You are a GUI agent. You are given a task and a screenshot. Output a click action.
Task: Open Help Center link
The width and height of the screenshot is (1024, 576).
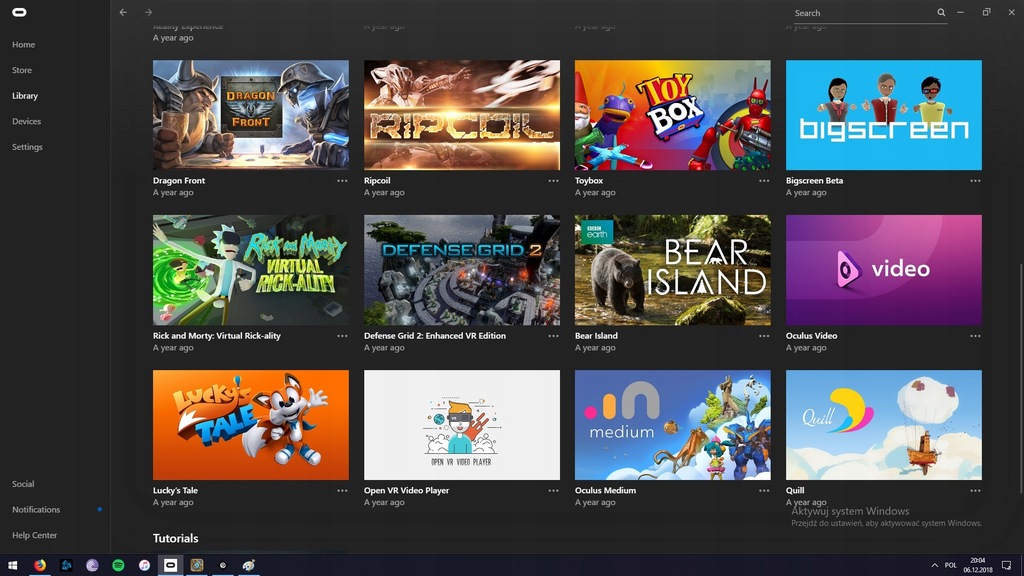click(35, 535)
